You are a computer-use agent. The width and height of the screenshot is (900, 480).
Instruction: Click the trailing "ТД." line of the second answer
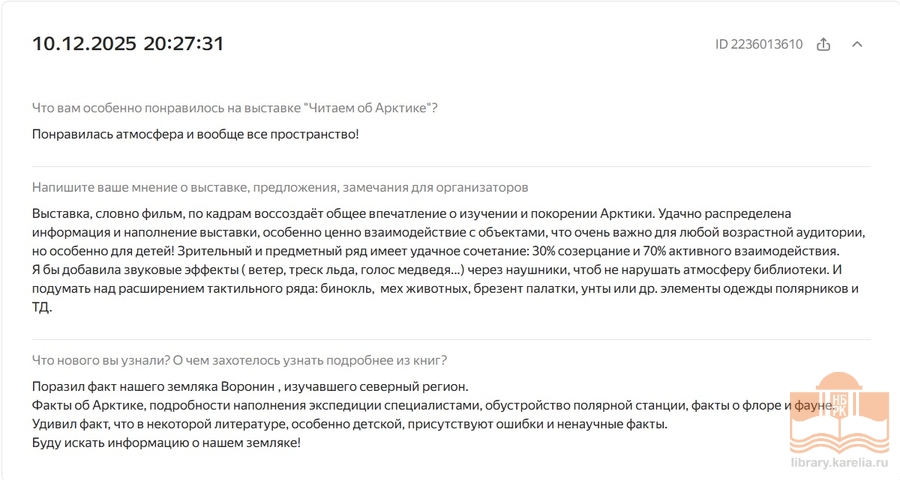coord(41,308)
